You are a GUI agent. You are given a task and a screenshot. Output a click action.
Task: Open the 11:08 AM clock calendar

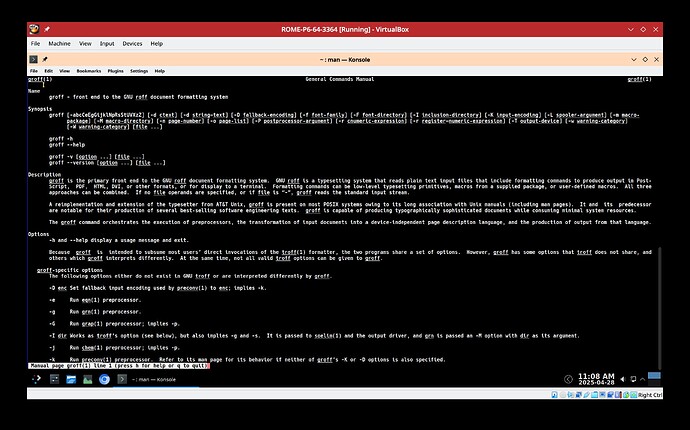coord(596,379)
